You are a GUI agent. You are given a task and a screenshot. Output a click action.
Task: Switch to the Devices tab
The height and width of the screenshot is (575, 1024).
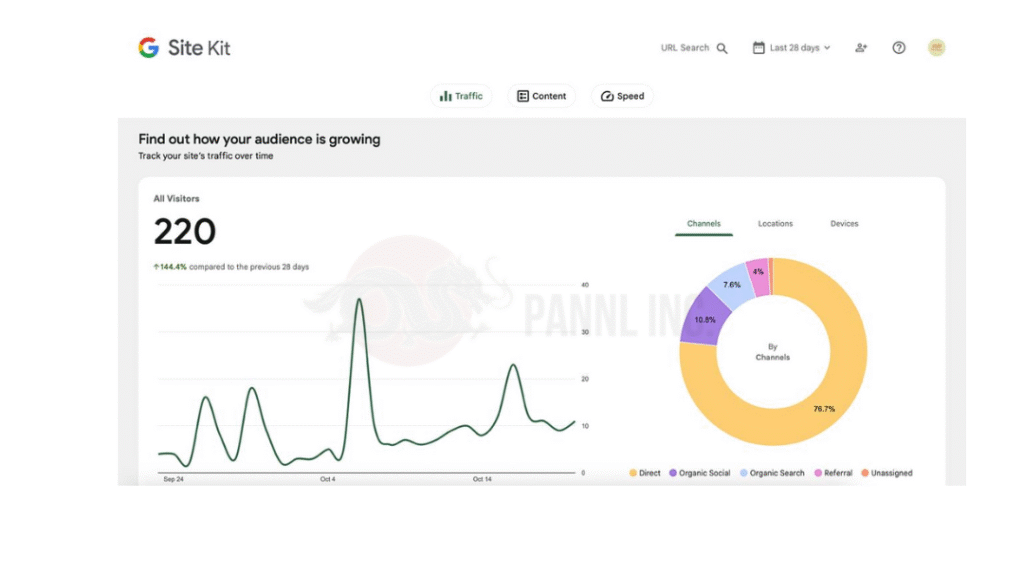(844, 224)
